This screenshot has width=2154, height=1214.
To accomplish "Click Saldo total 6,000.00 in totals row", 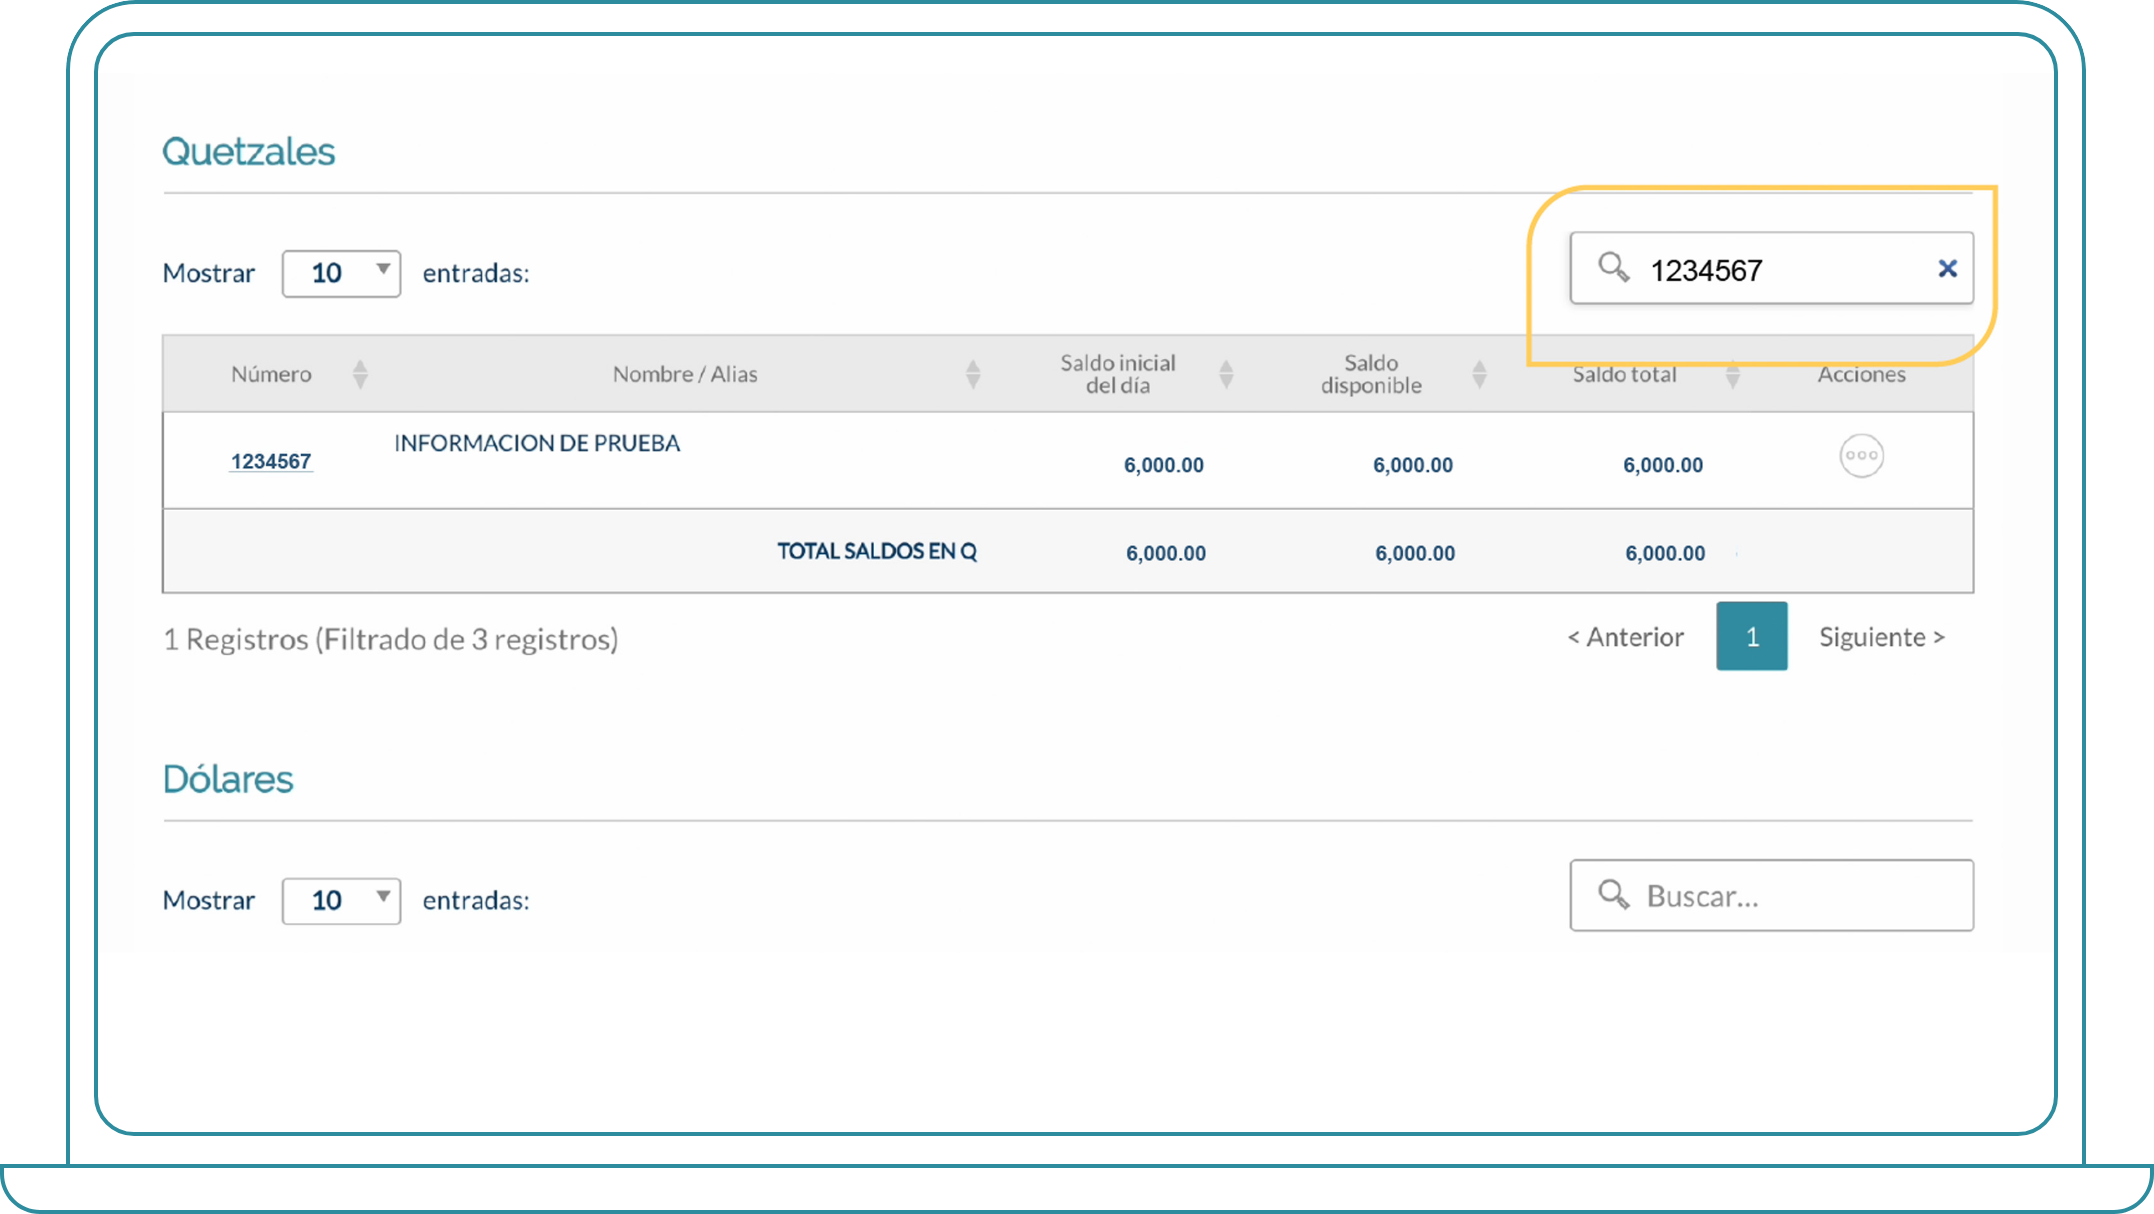I will 1665,553.
